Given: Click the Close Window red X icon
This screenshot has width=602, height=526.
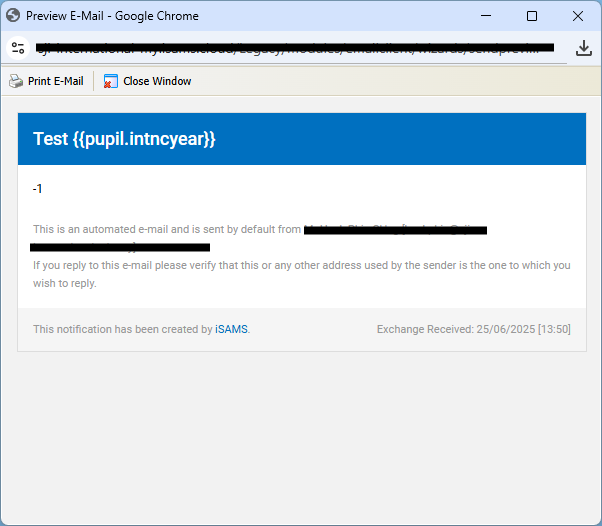Looking at the screenshot, I should [x=111, y=81].
